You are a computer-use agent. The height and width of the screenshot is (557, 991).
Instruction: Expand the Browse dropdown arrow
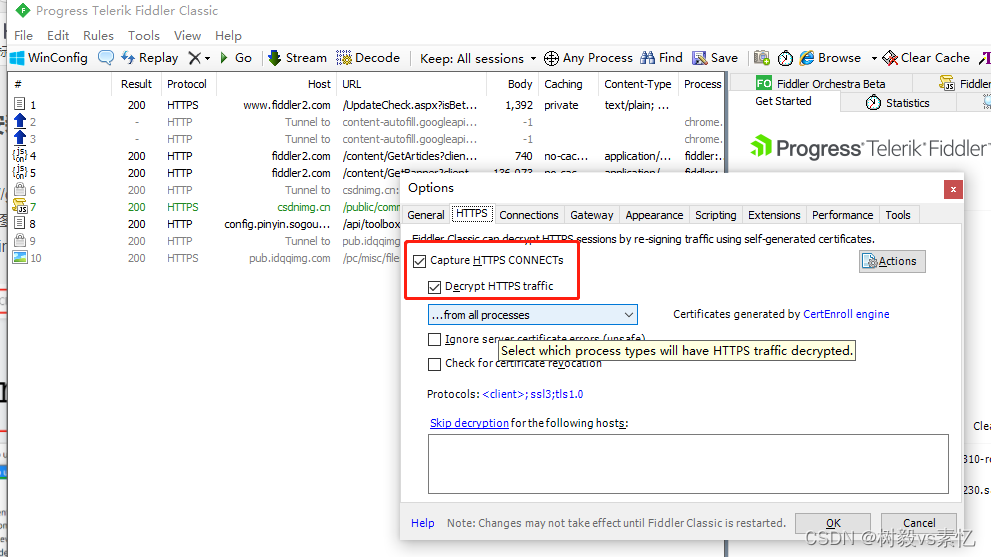(x=874, y=58)
